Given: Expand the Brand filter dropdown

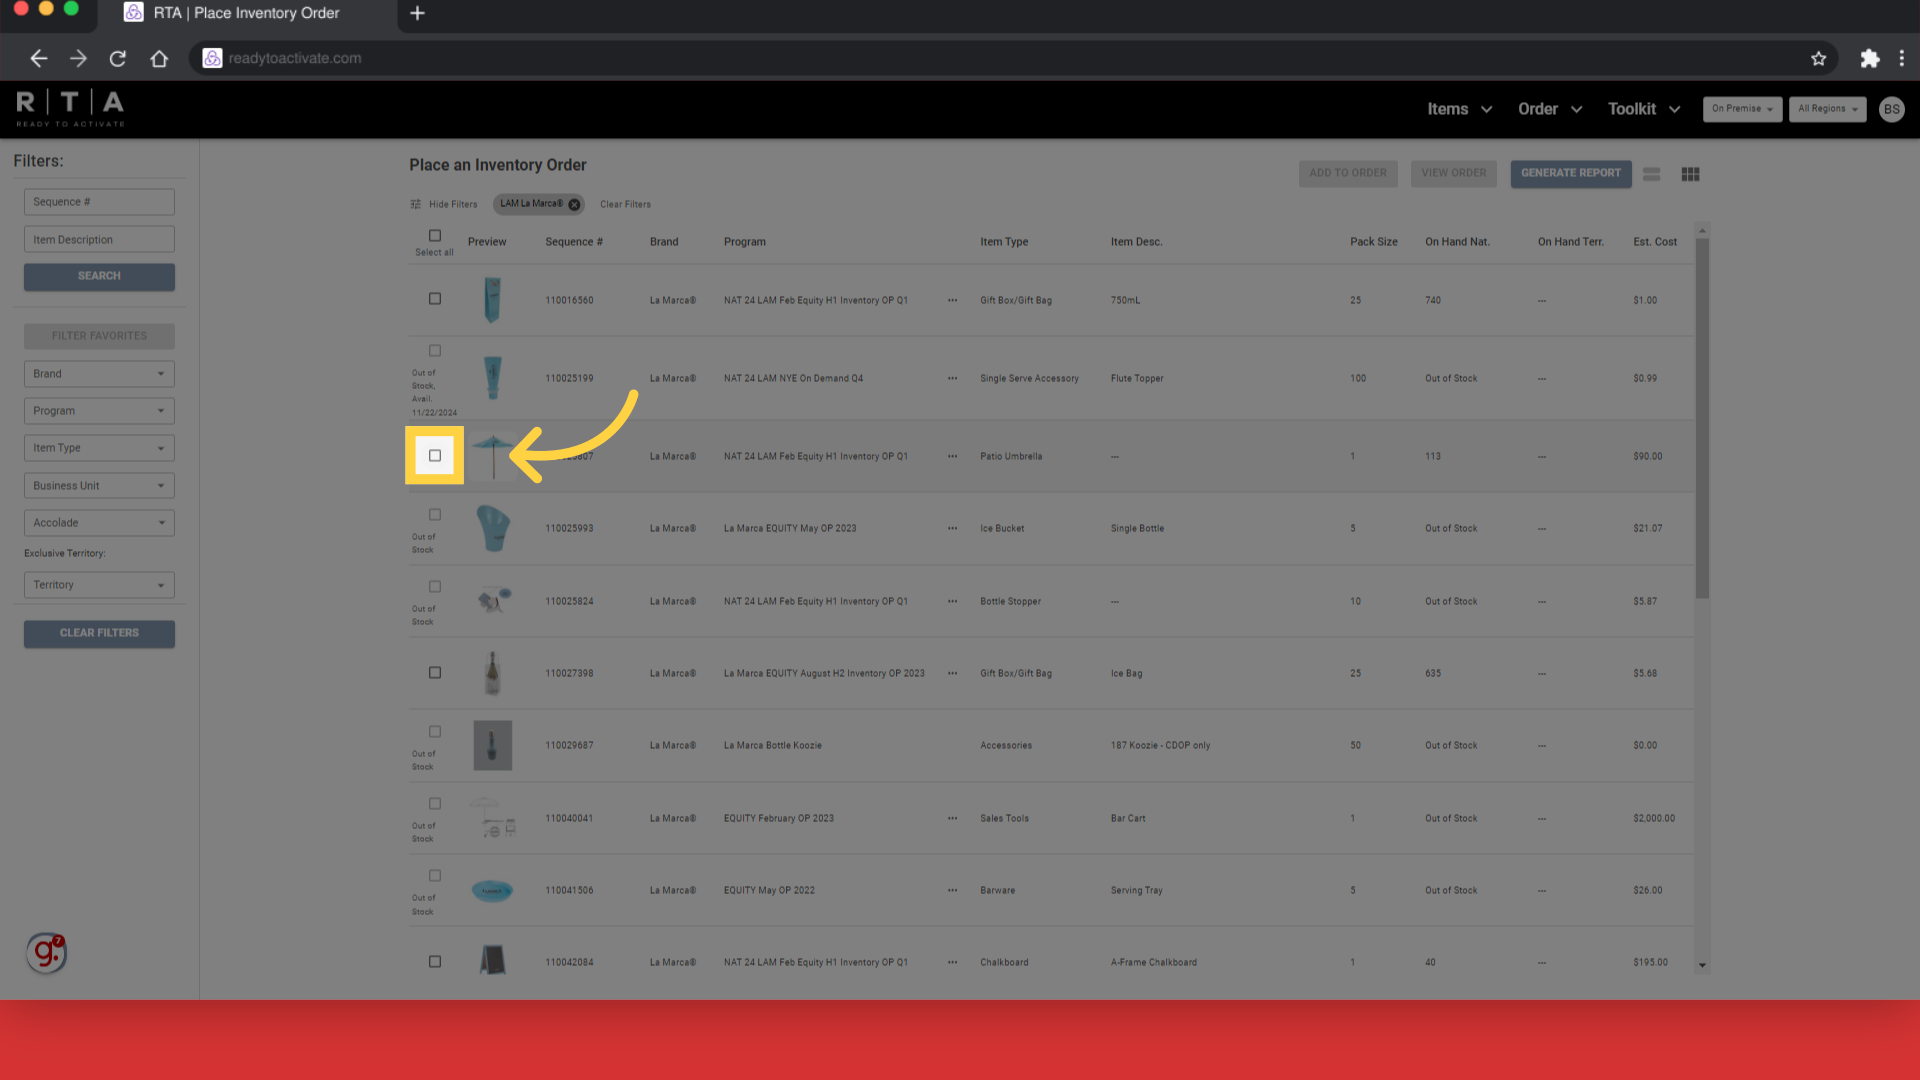Looking at the screenshot, I should 99,374.
